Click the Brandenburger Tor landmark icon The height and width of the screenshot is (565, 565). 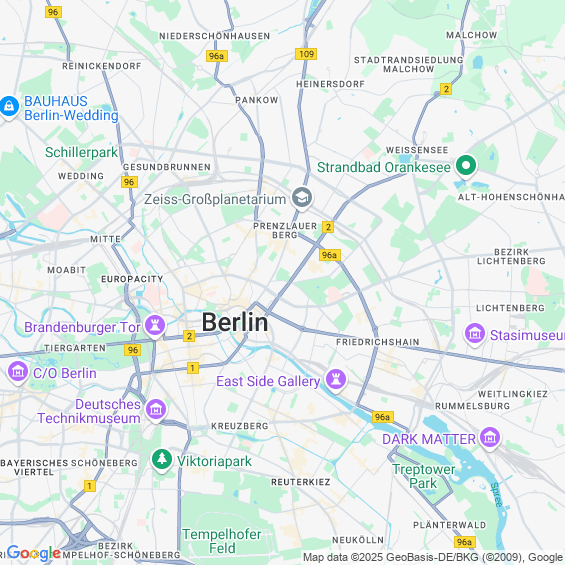pyautogui.click(x=155, y=326)
